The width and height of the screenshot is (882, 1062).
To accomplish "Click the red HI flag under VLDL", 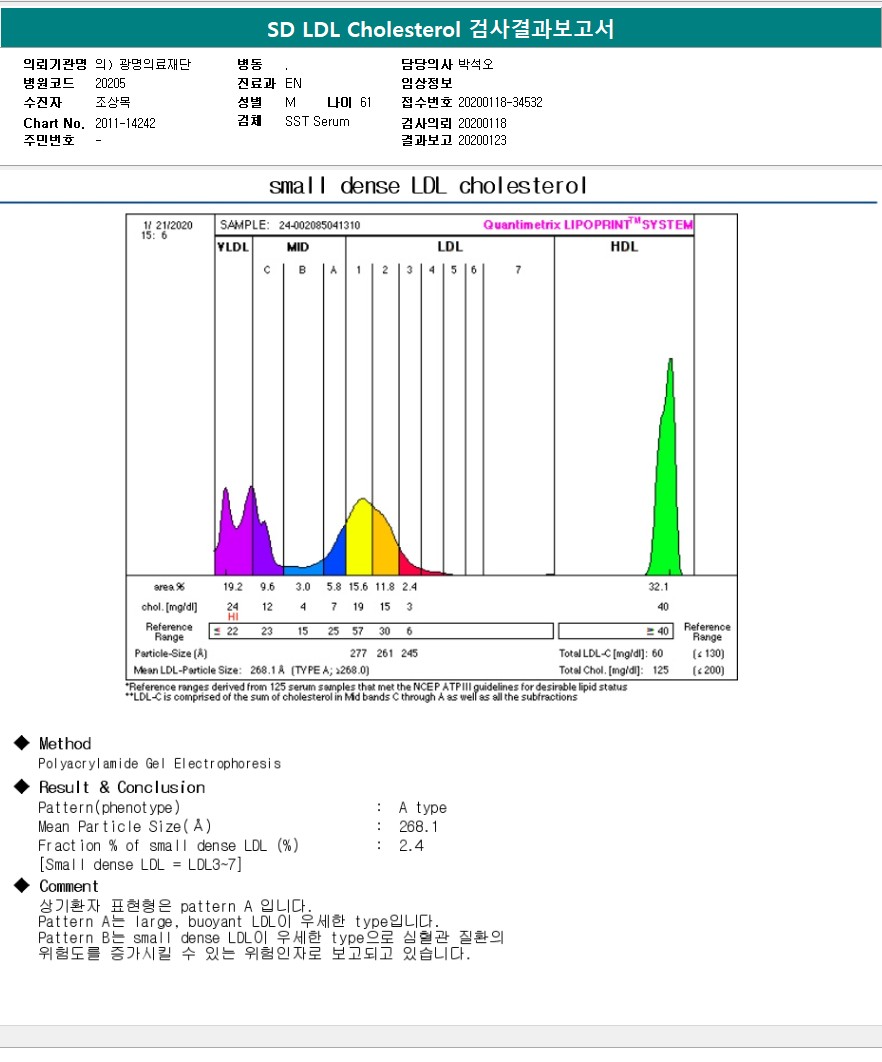I will pos(233,616).
